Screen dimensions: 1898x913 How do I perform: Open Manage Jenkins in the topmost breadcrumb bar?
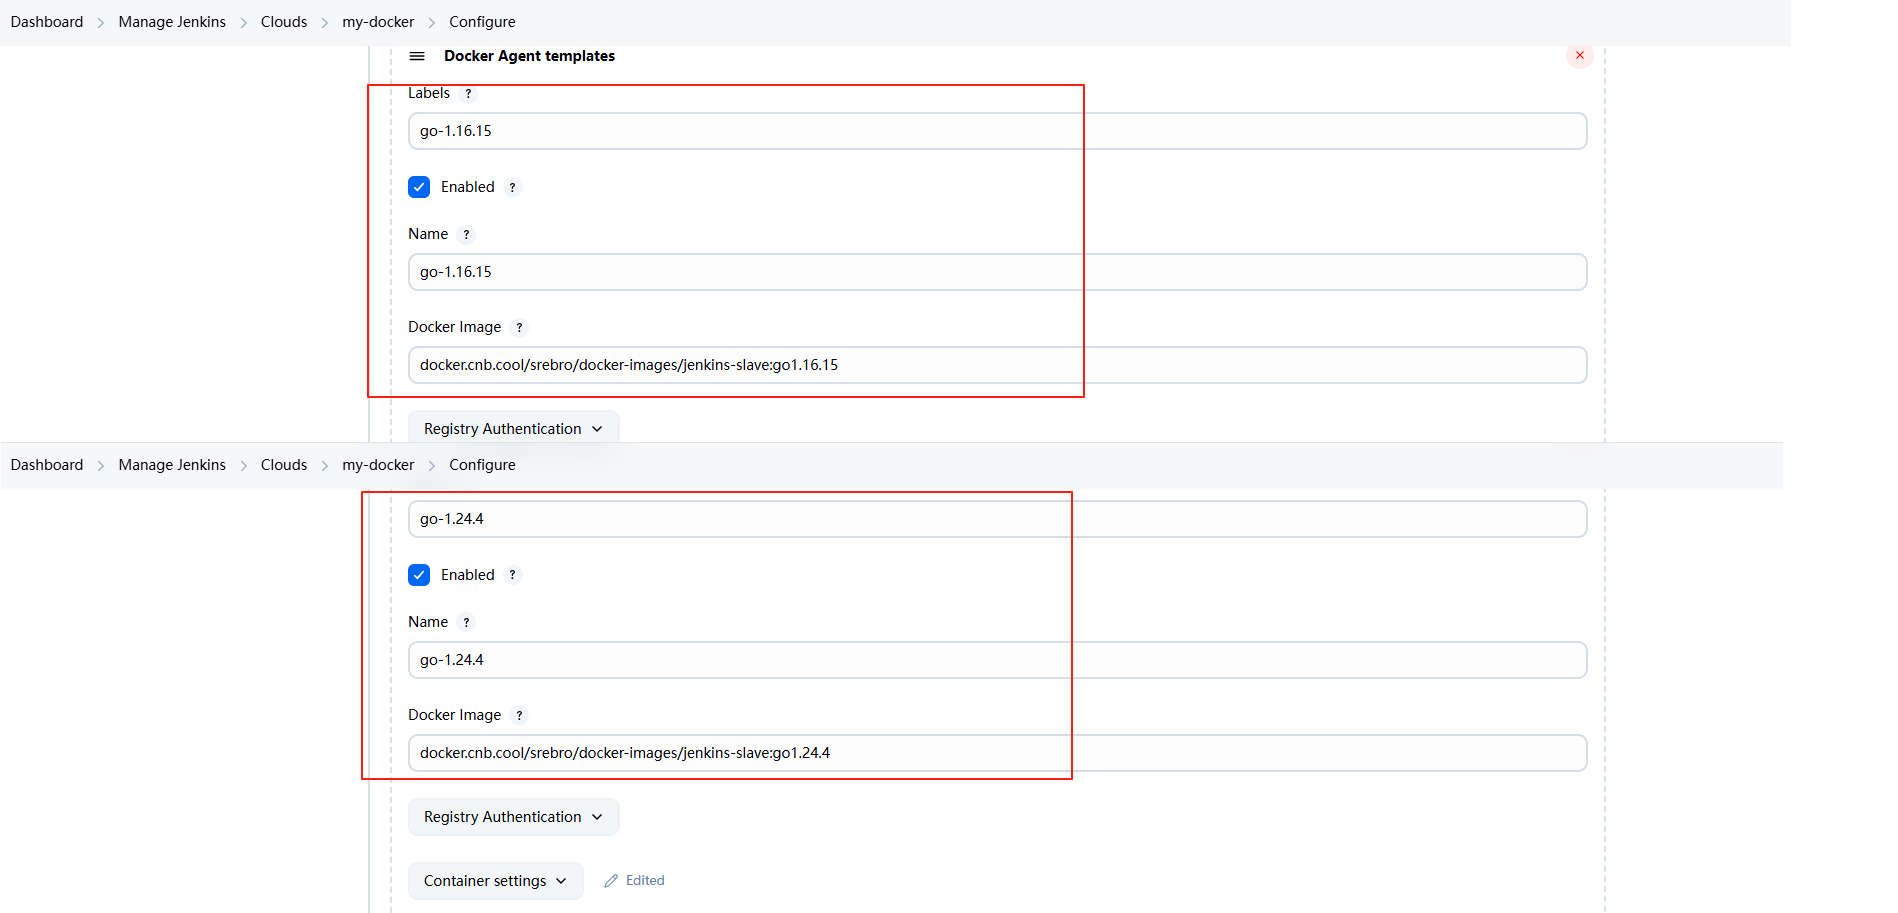click(x=172, y=22)
